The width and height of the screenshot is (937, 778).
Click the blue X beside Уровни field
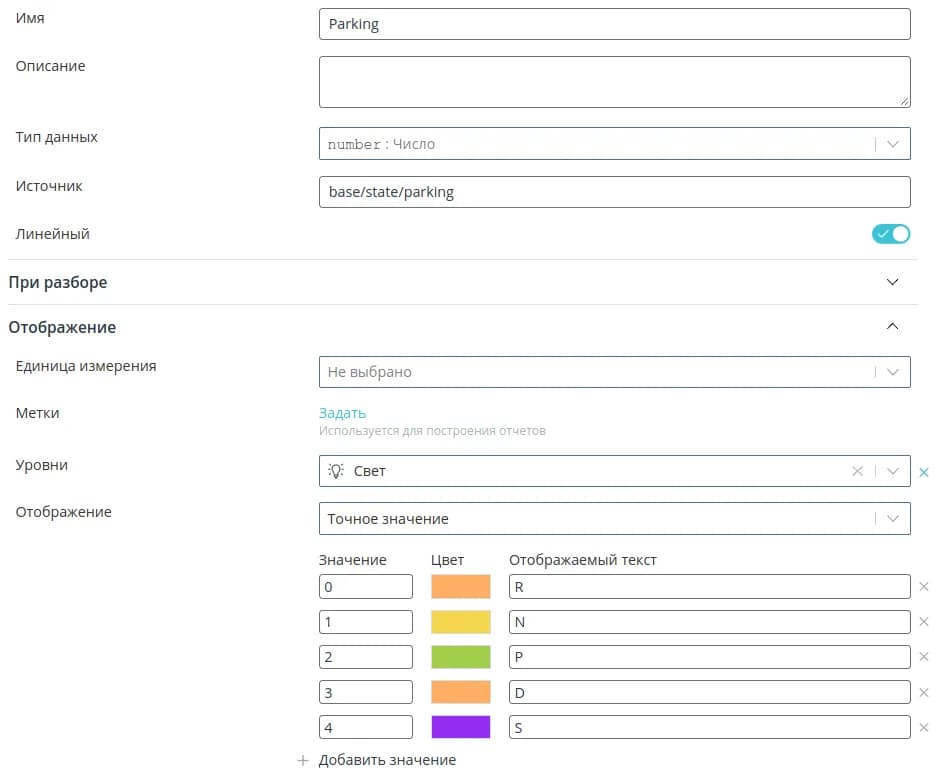pos(924,471)
